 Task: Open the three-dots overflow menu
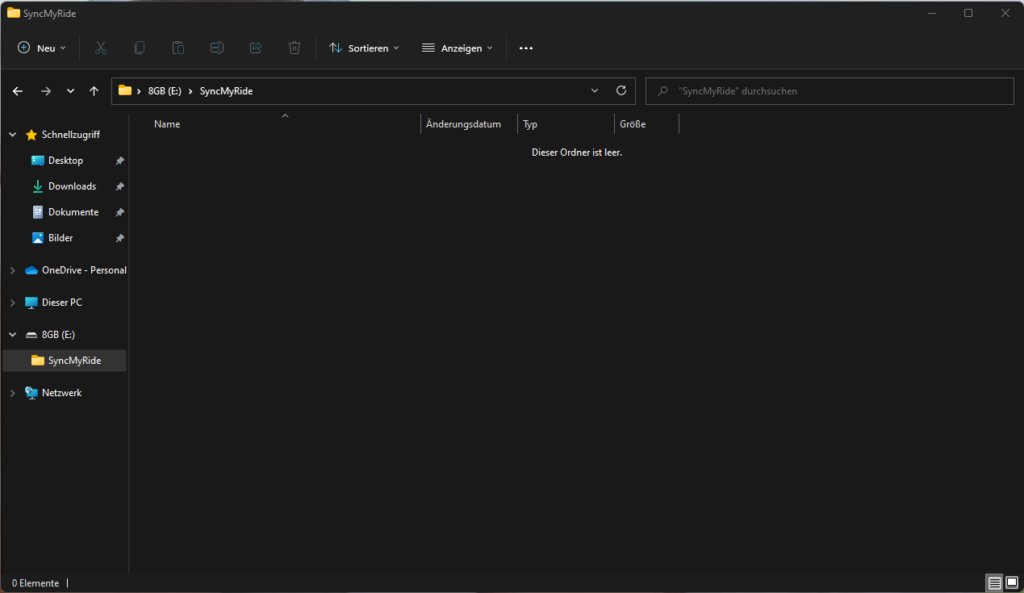(526, 47)
